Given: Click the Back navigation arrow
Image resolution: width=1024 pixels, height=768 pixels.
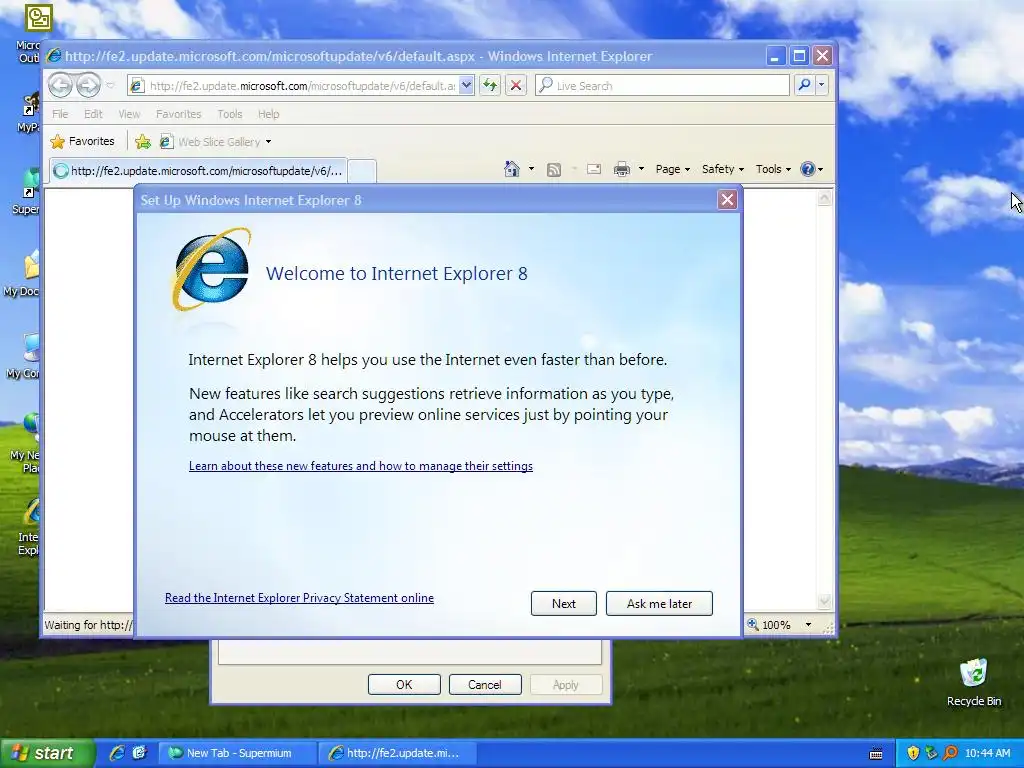Looking at the screenshot, I should 60,86.
